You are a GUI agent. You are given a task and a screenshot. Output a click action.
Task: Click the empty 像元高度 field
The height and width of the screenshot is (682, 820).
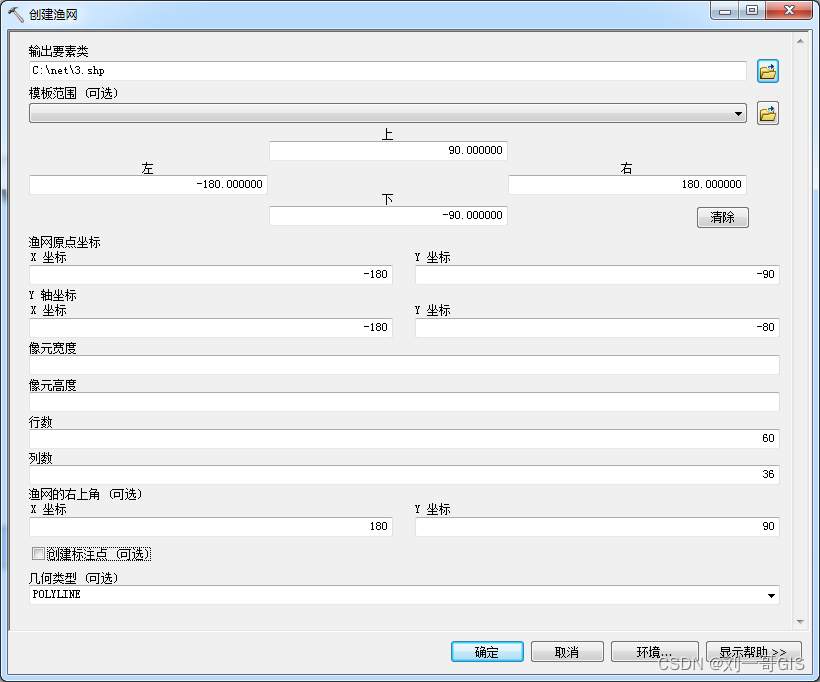tap(404, 402)
